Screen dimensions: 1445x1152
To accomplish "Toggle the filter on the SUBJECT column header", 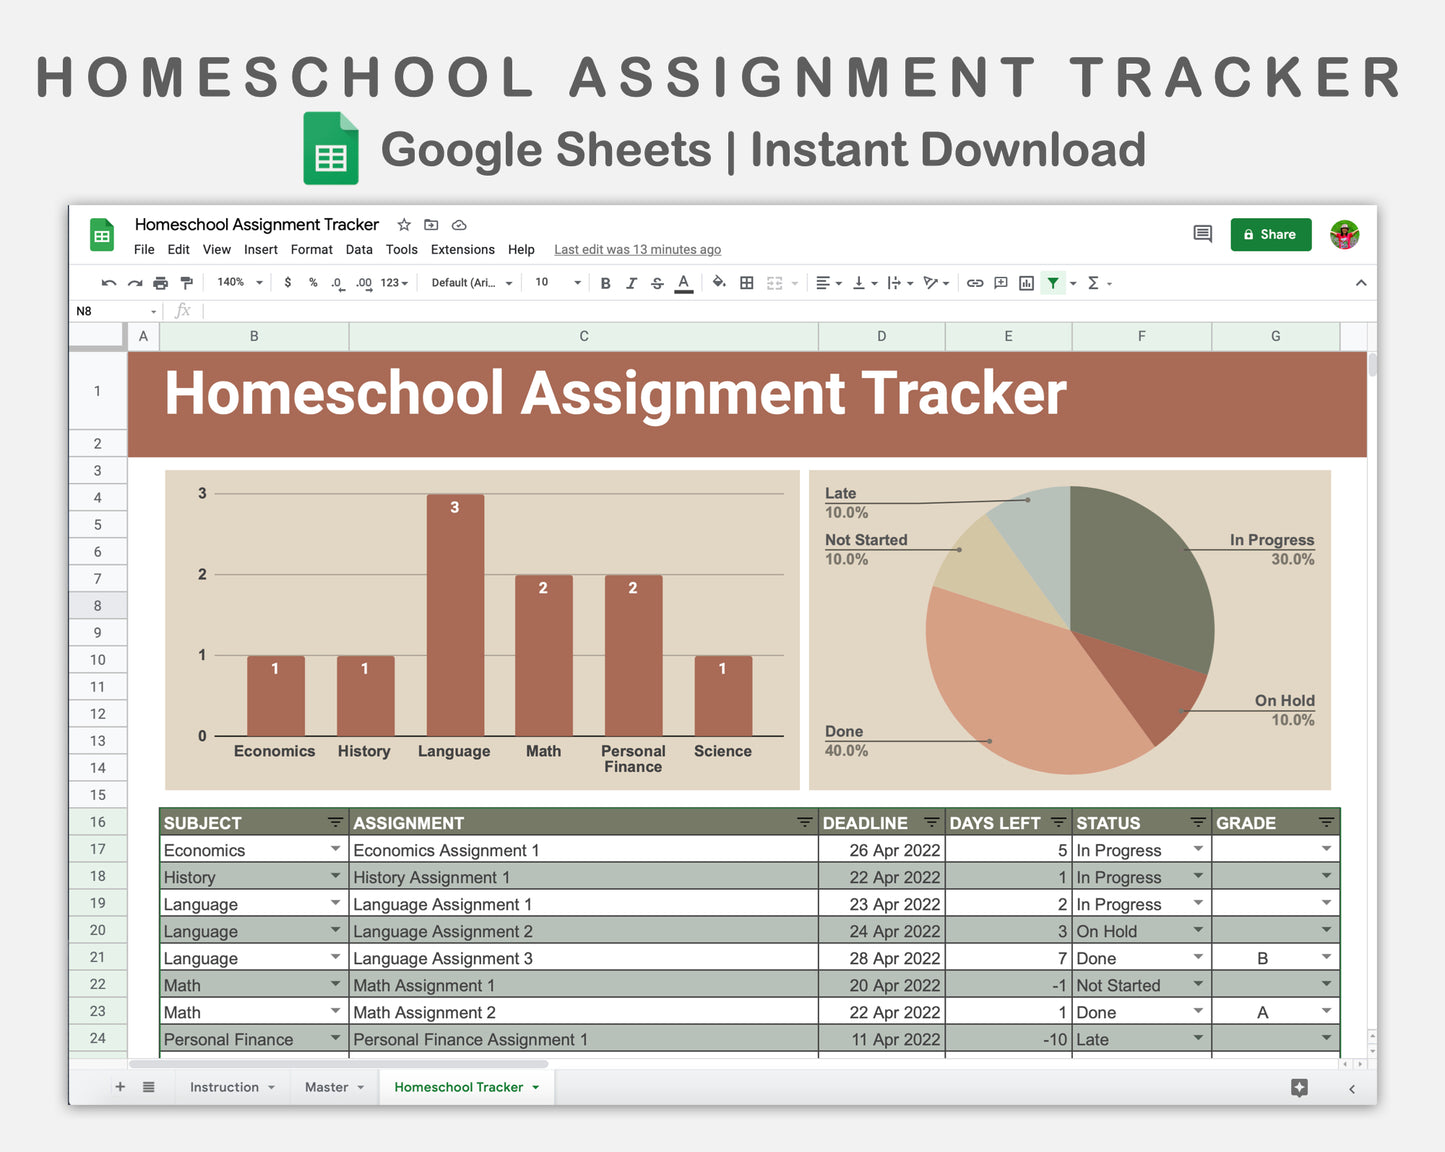I will tap(335, 822).
